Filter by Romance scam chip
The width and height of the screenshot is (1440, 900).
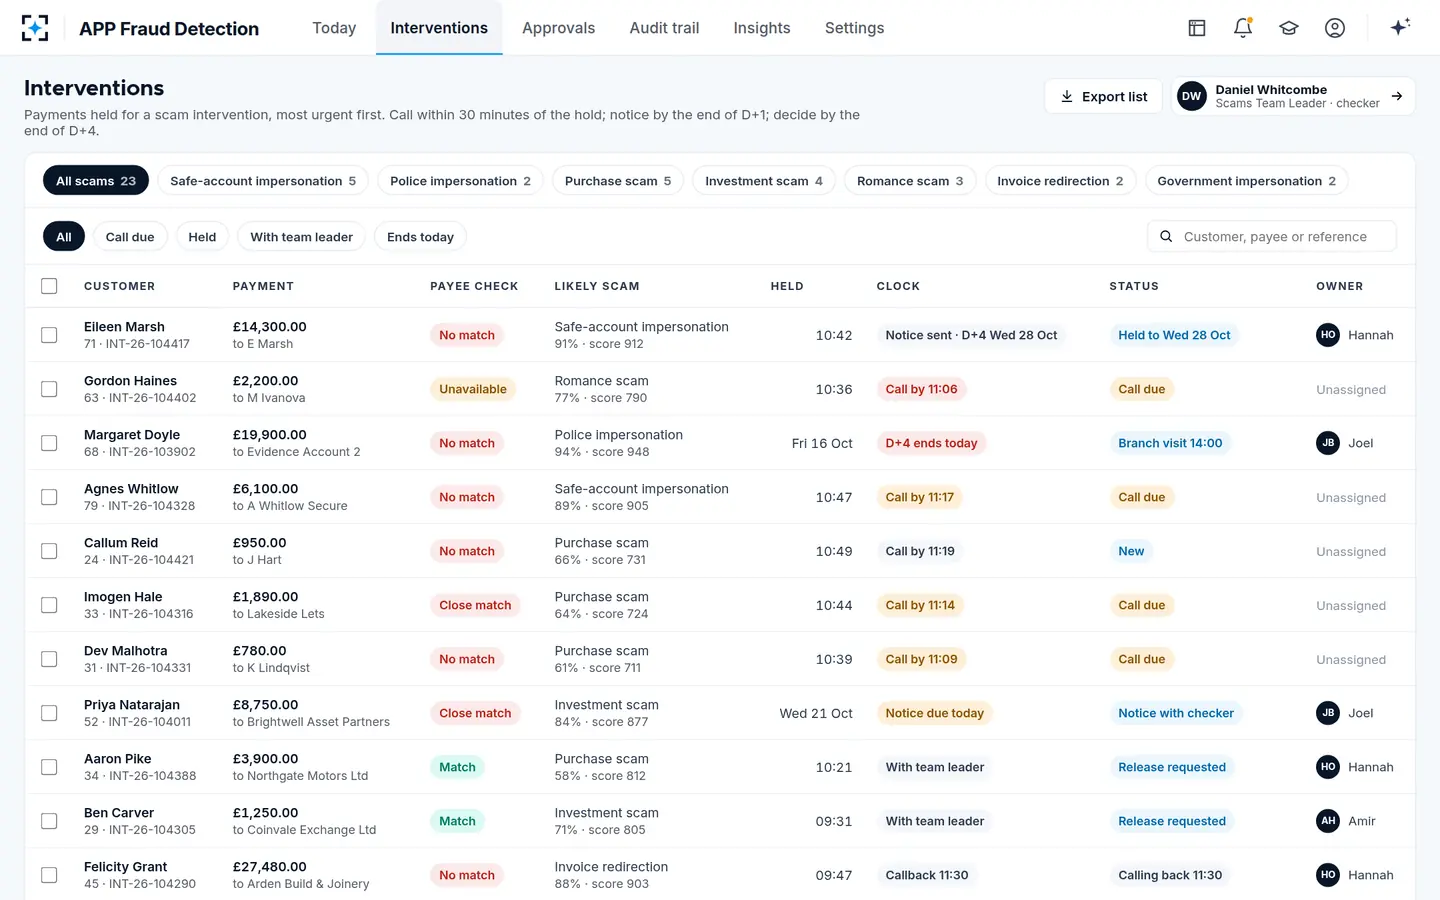[x=910, y=181]
